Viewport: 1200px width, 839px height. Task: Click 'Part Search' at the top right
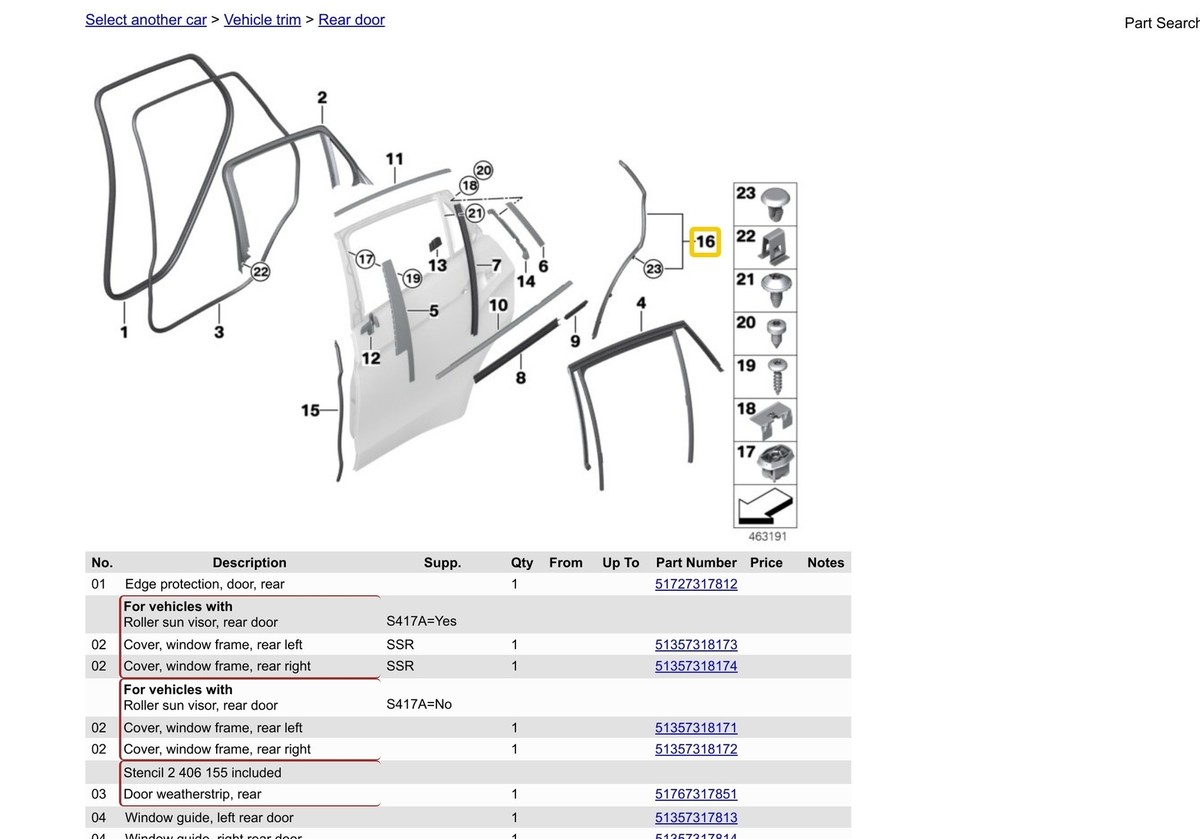click(1162, 23)
